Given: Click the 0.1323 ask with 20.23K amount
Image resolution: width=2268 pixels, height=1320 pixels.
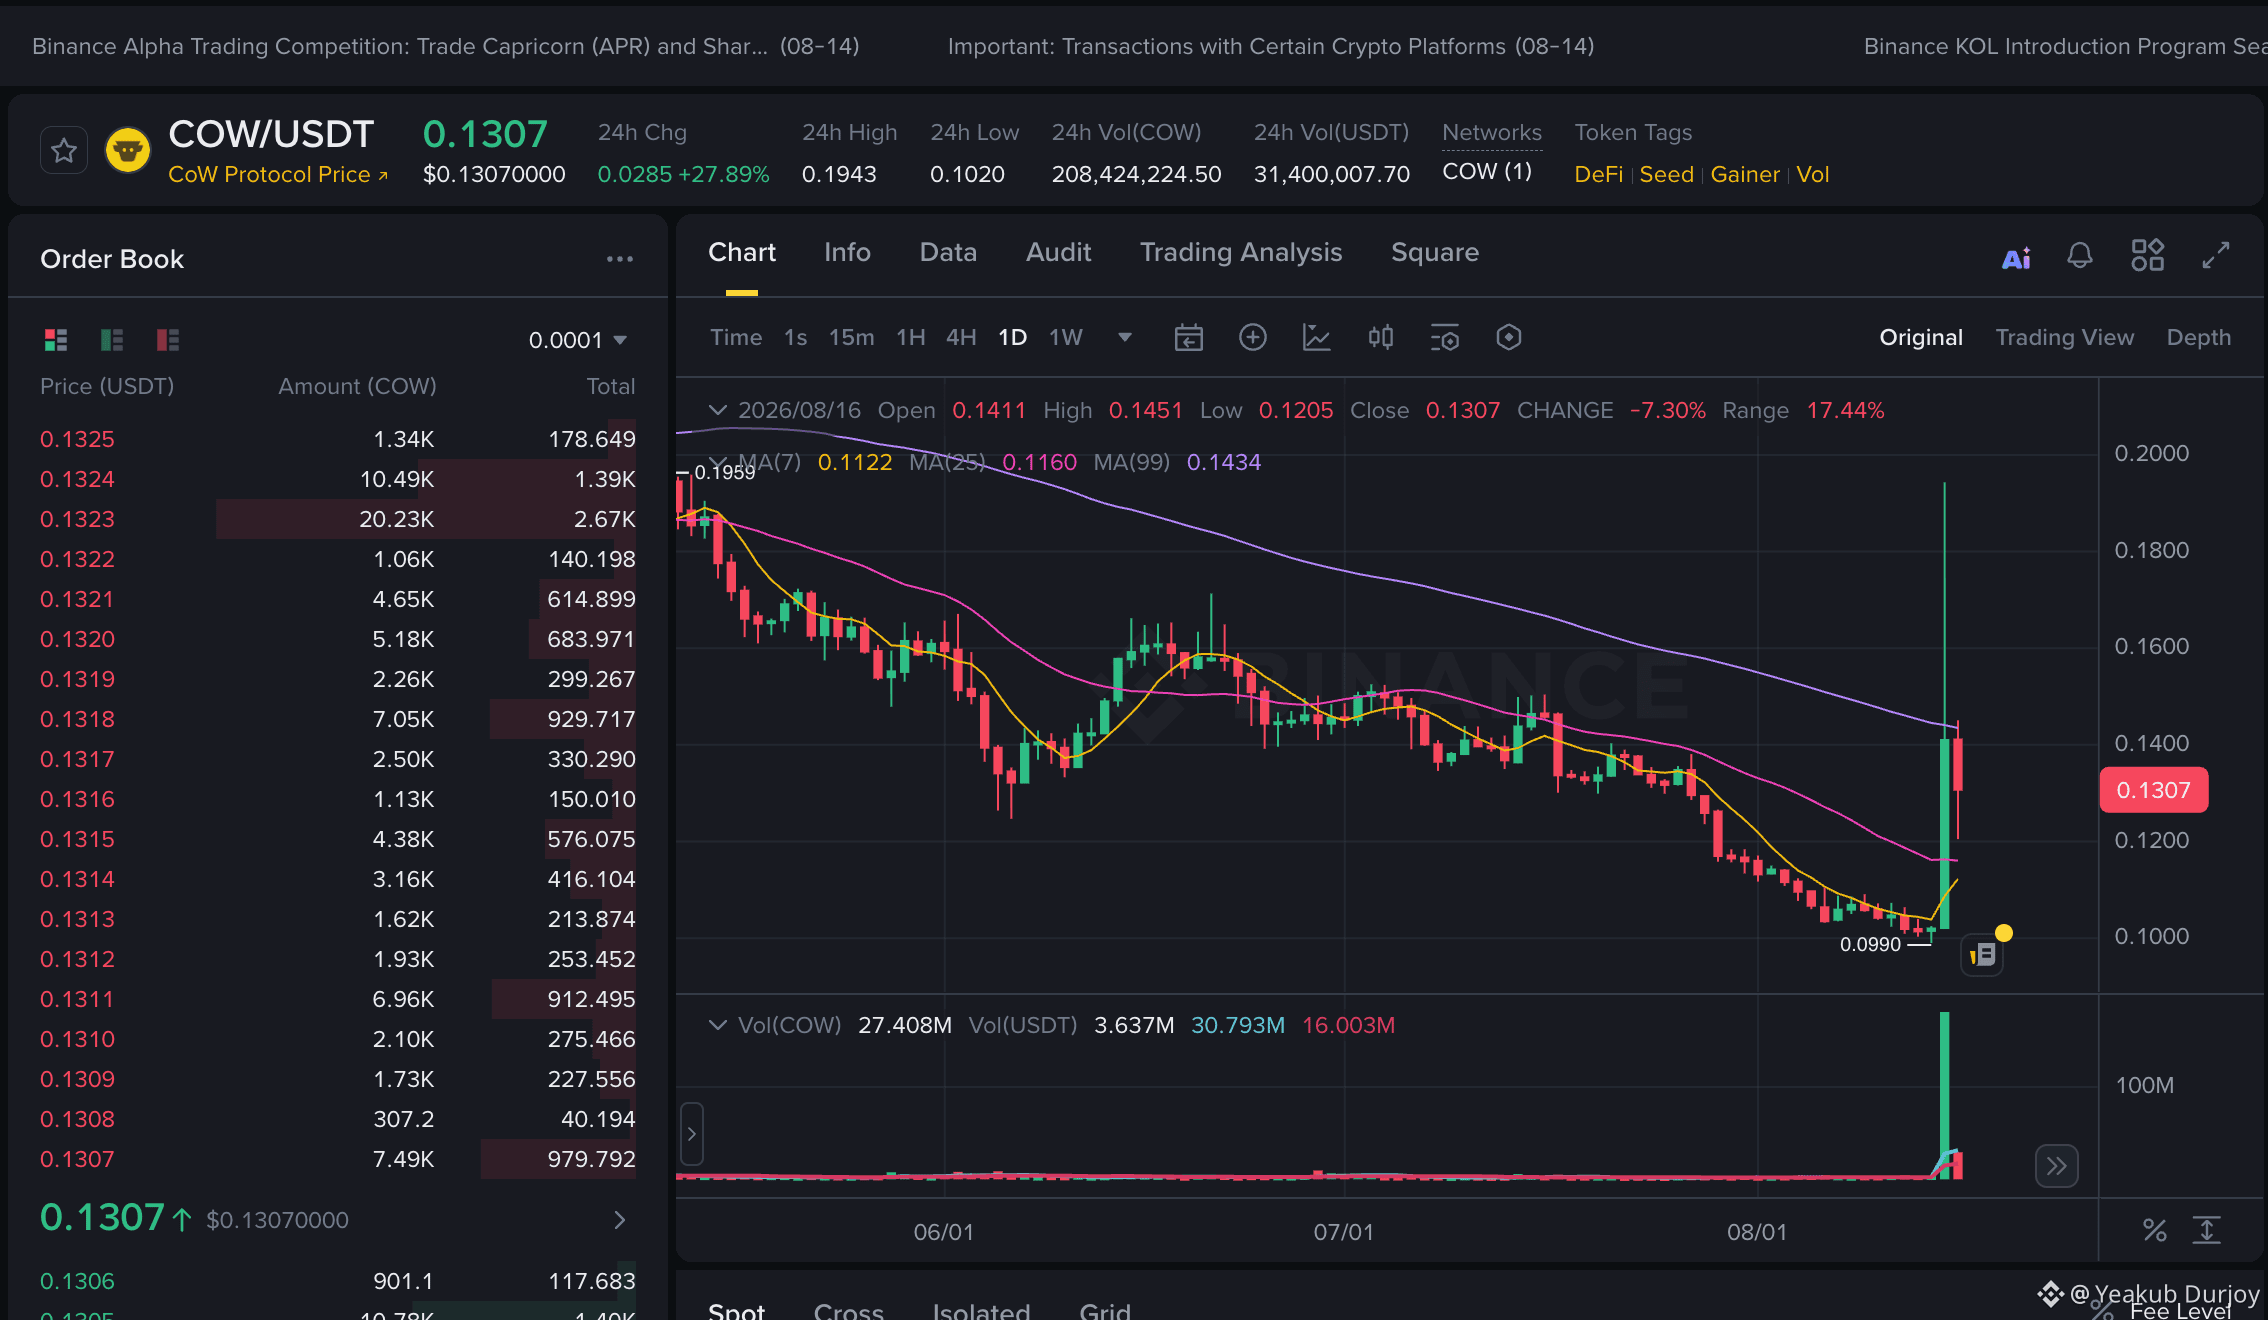Looking at the screenshot, I should [338, 519].
